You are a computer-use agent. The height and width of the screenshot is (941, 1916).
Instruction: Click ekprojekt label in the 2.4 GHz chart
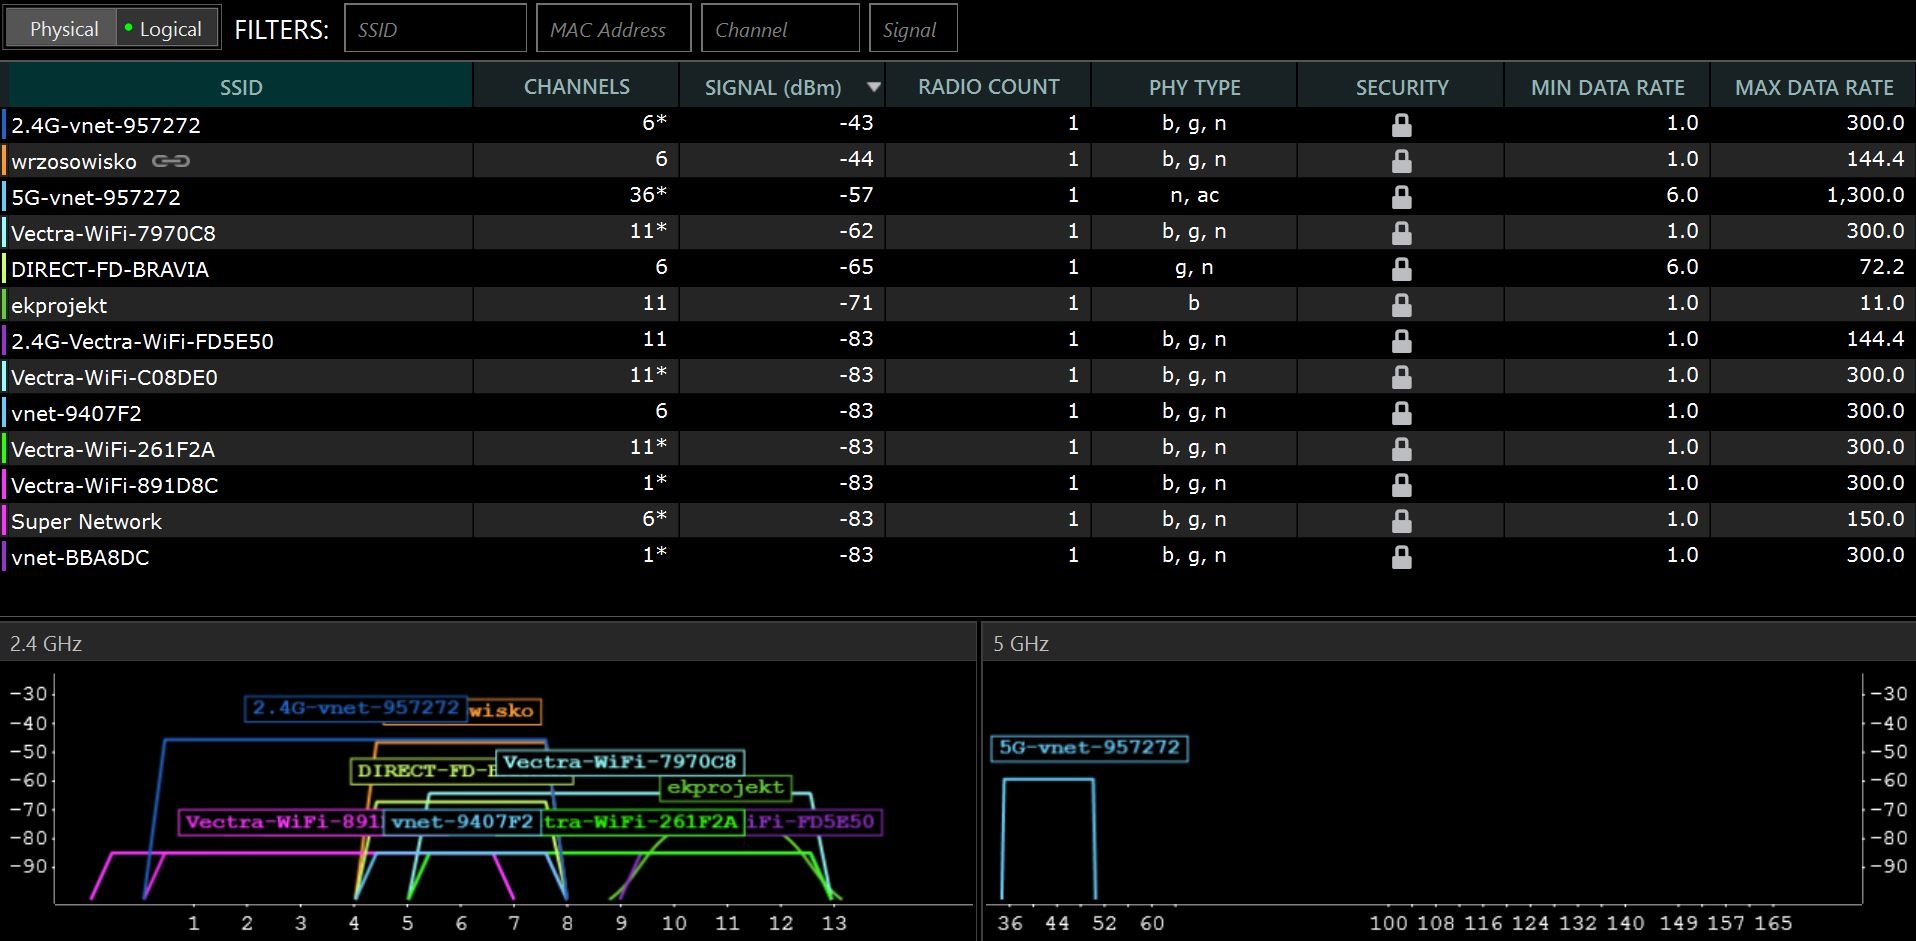pos(725,787)
